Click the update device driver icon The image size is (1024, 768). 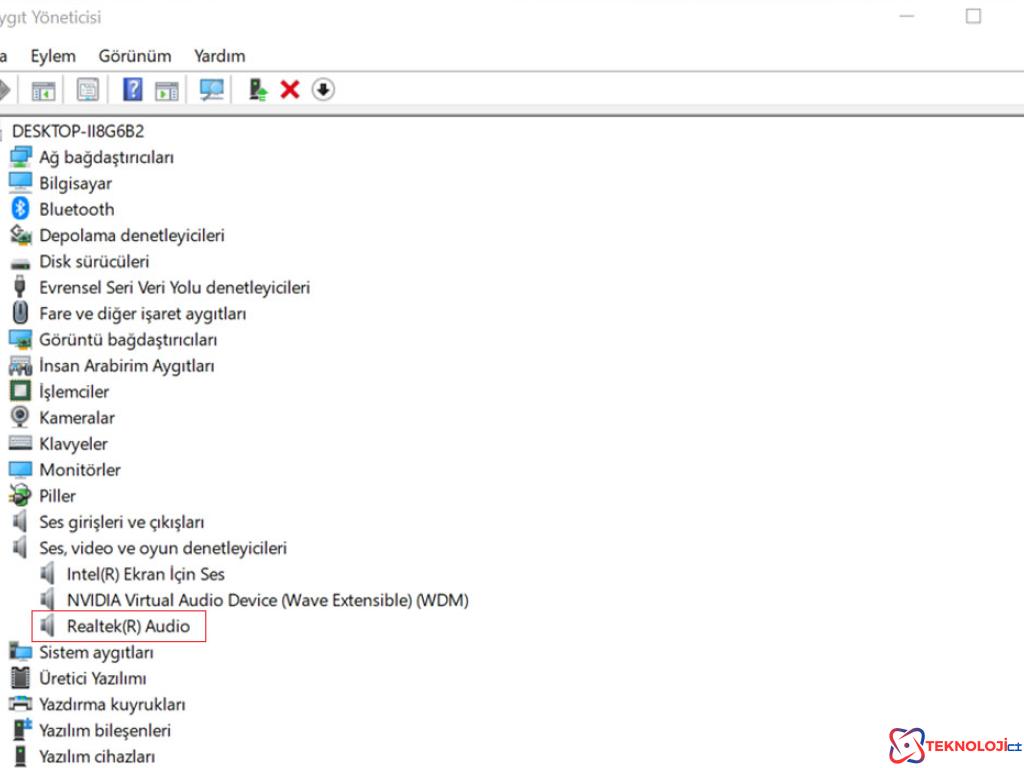click(258, 90)
